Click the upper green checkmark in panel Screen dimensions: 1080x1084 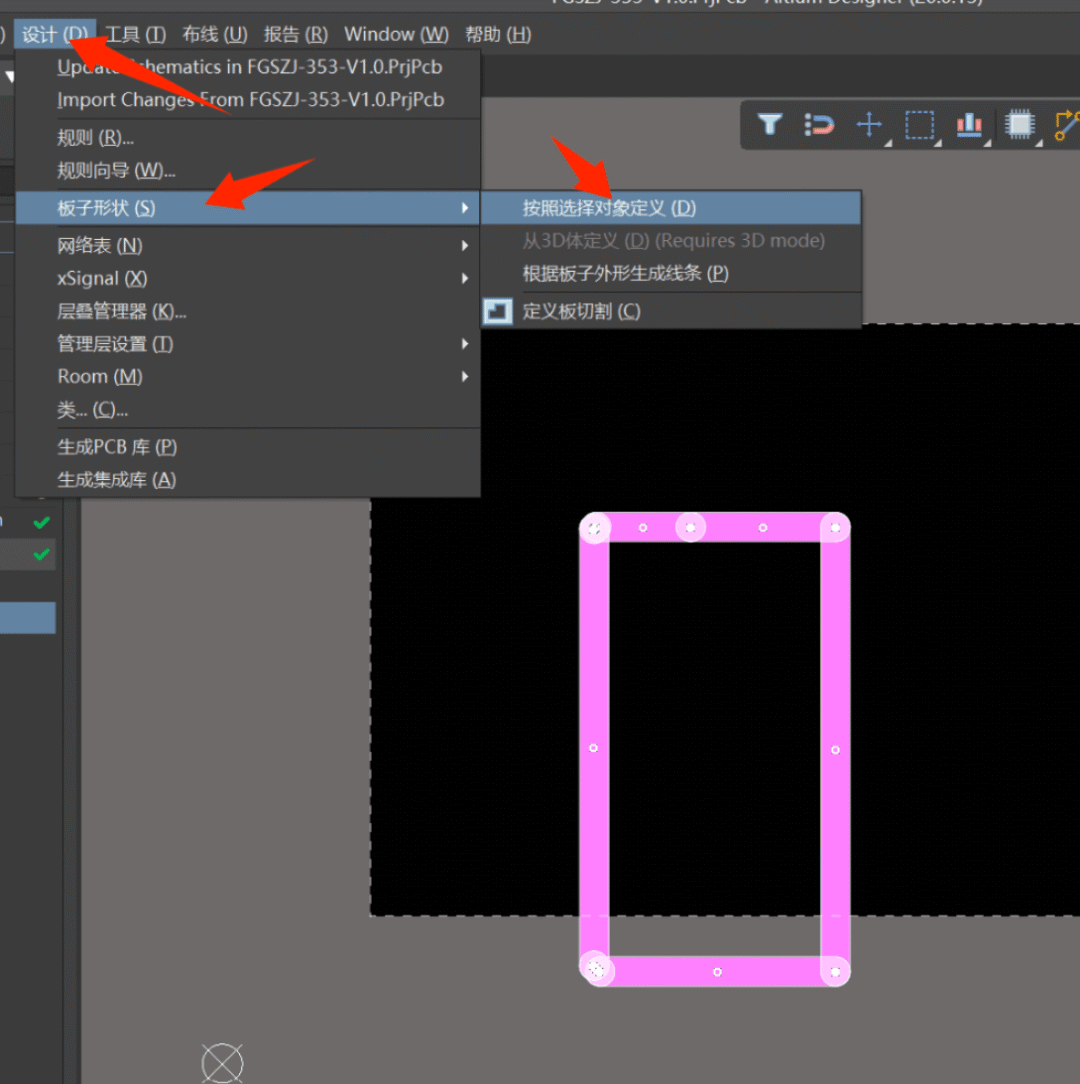41,522
